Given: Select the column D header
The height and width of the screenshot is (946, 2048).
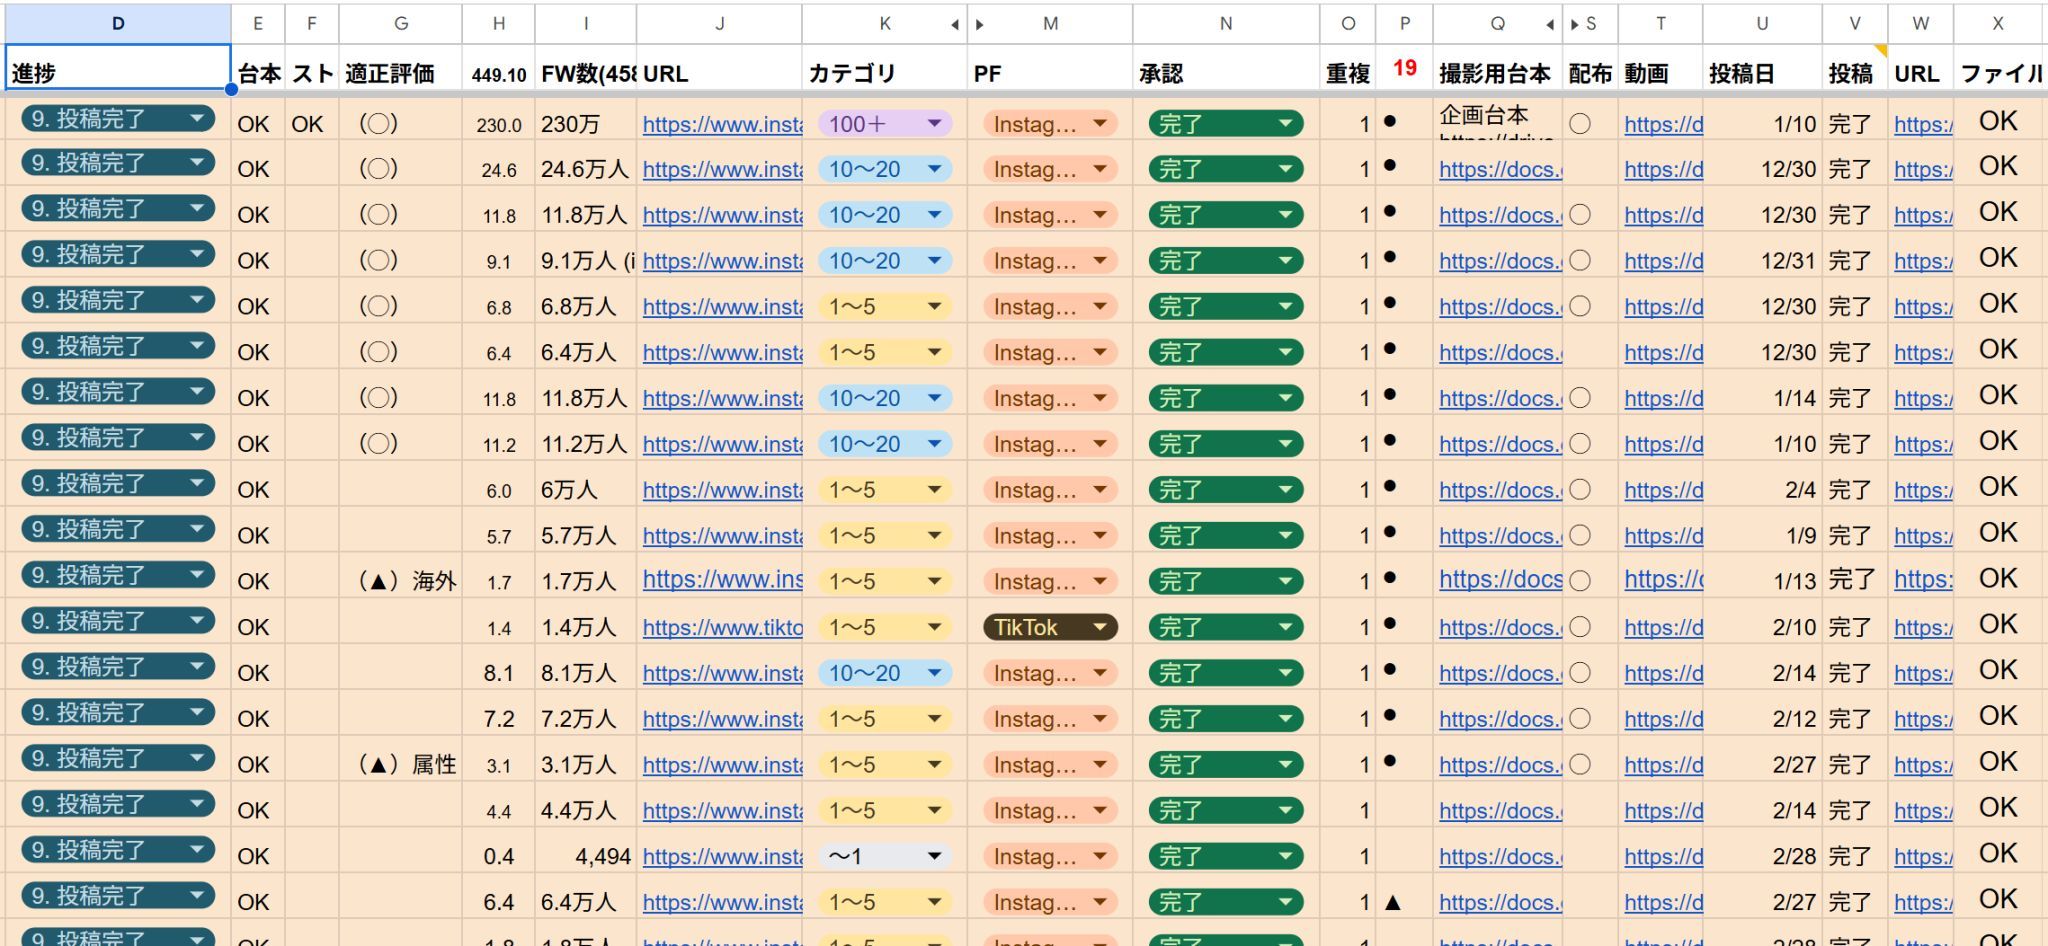Looking at the screenshot, I should (x=118, y=23).
